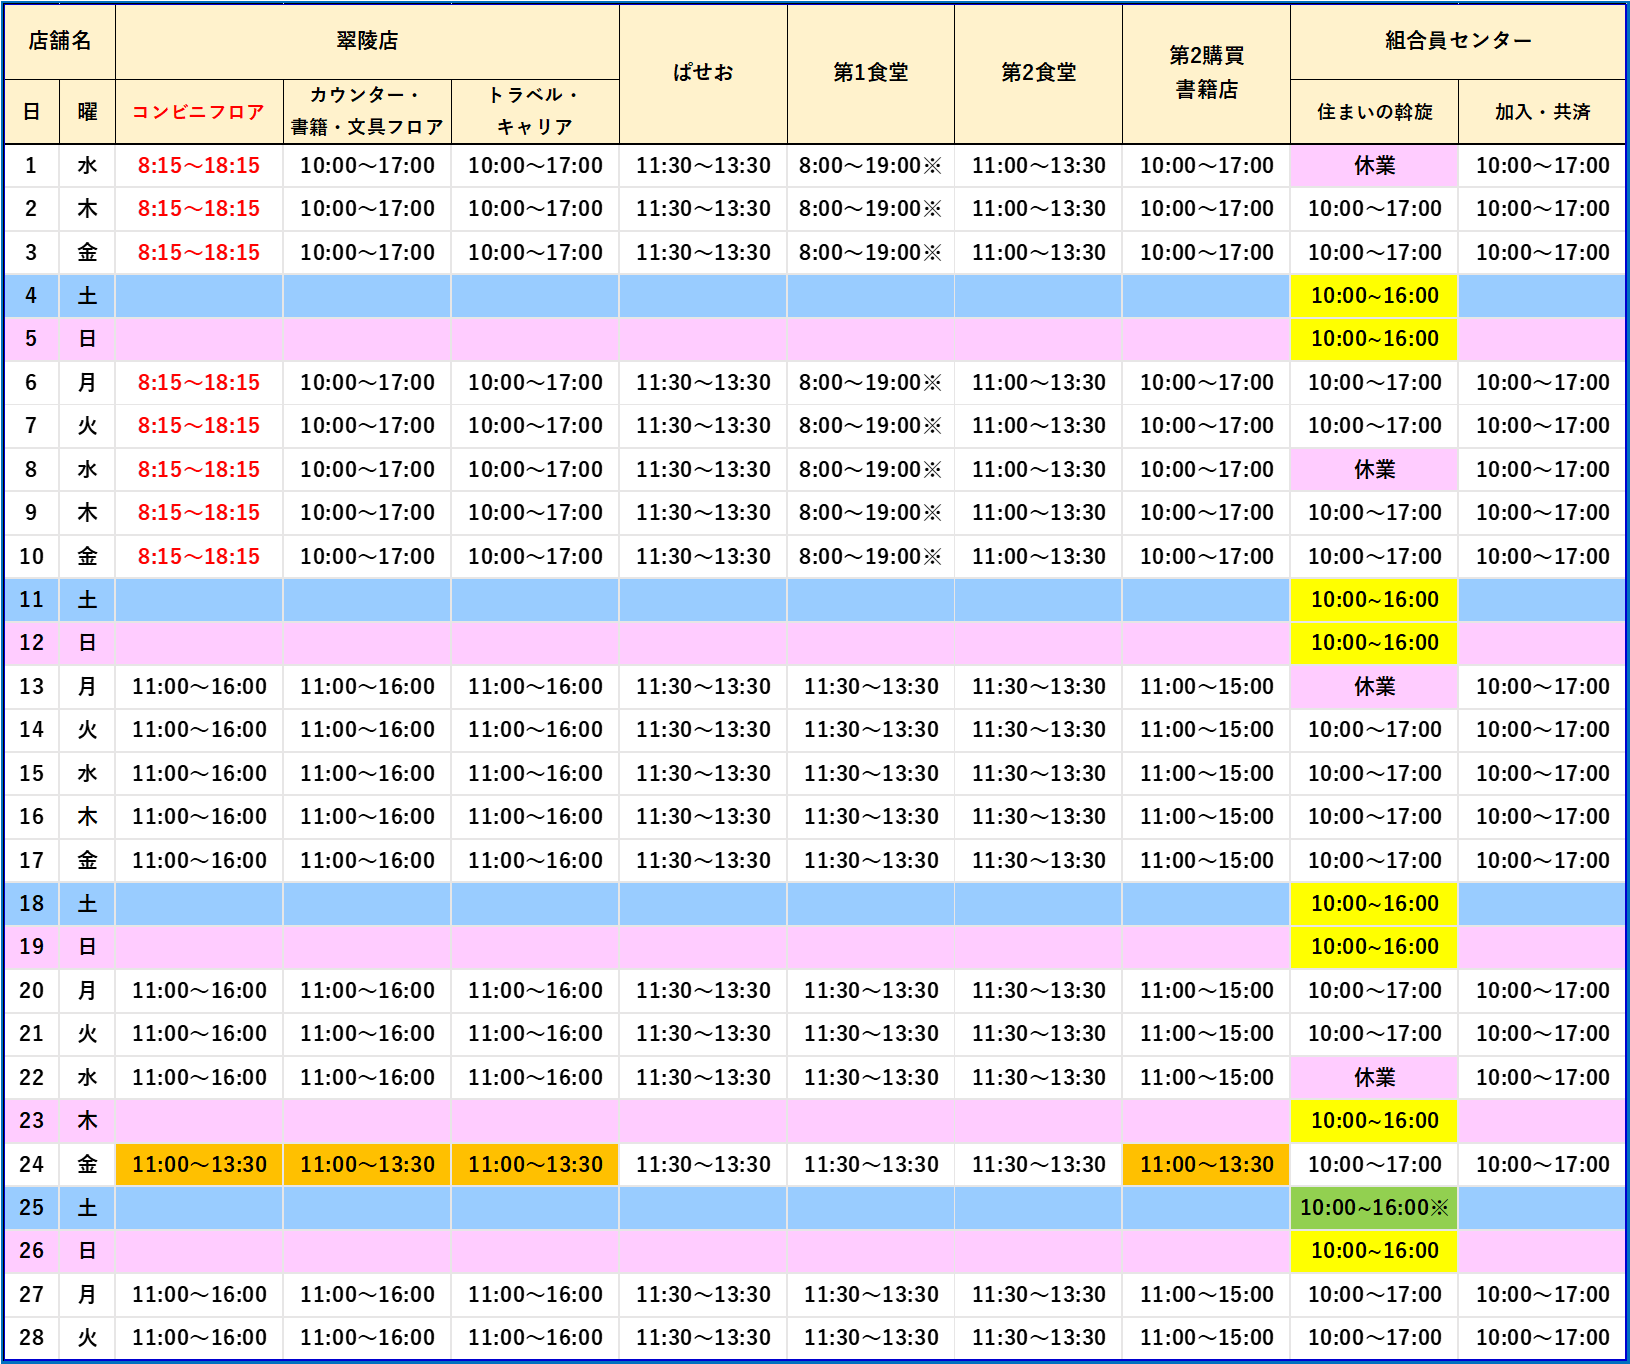Select the 第1食堂 column header
Screen dimensions: 1630x1364
[871, 73]
